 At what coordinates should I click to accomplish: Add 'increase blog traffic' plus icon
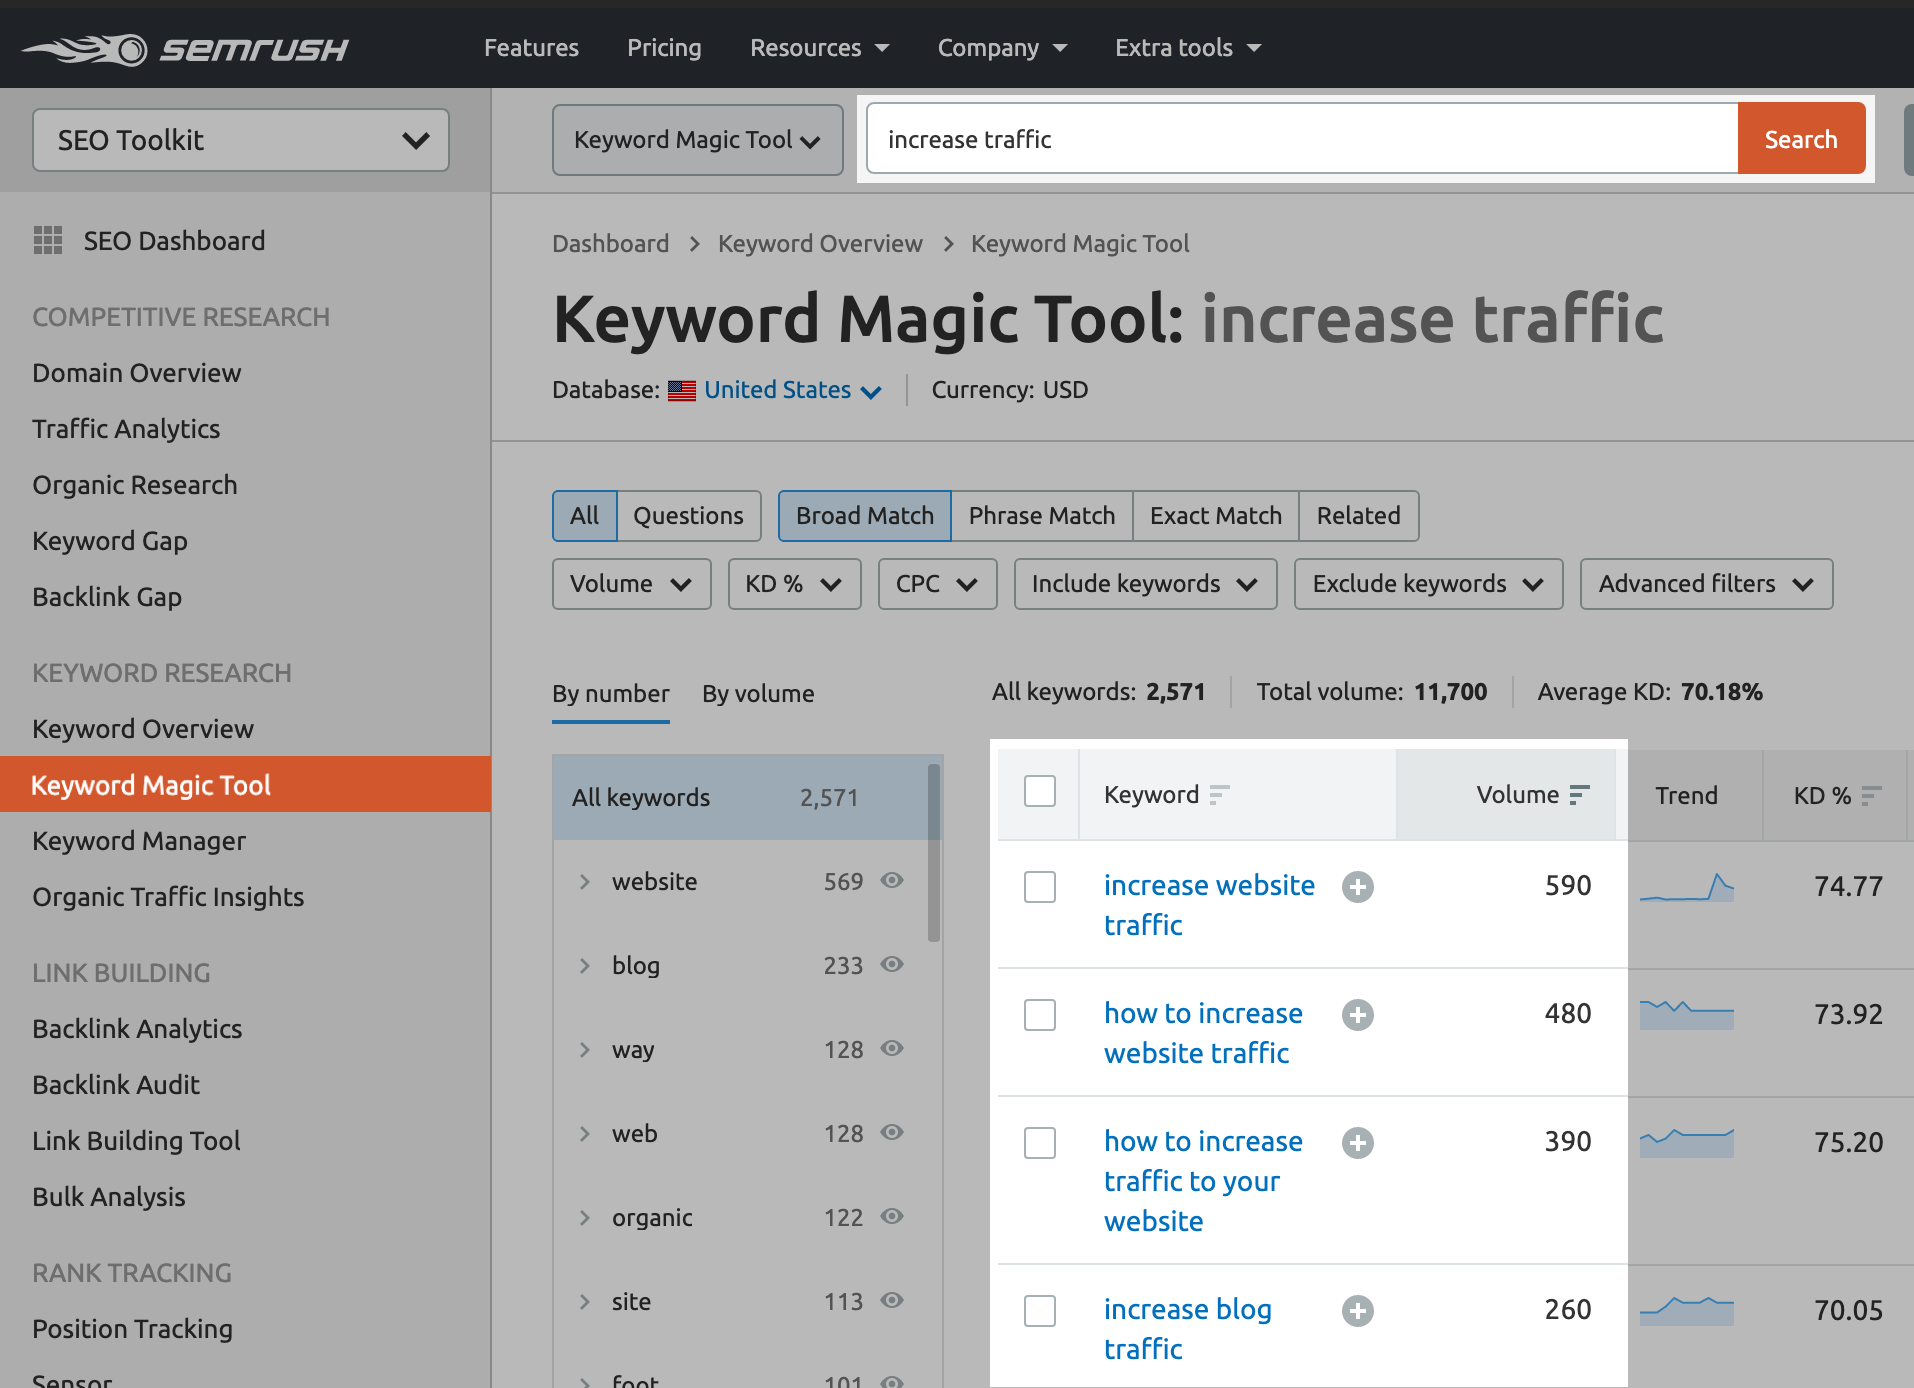(1357, 1311)
